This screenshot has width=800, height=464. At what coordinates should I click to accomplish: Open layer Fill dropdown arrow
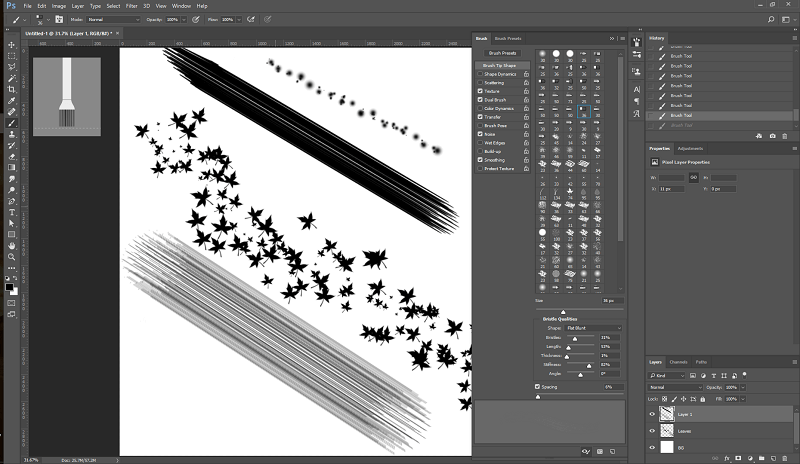(743, 399)
